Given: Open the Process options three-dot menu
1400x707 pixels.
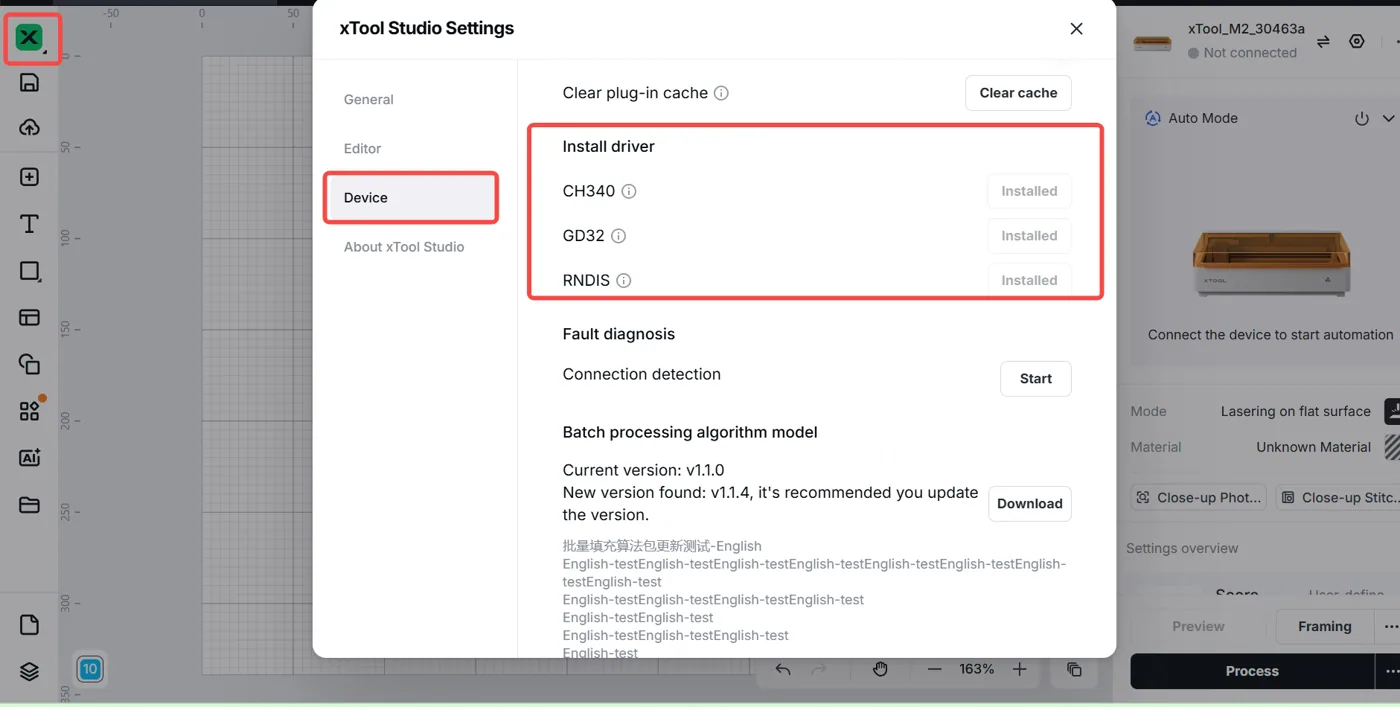Looking at the screenshot, I should tap(1391, 671).
